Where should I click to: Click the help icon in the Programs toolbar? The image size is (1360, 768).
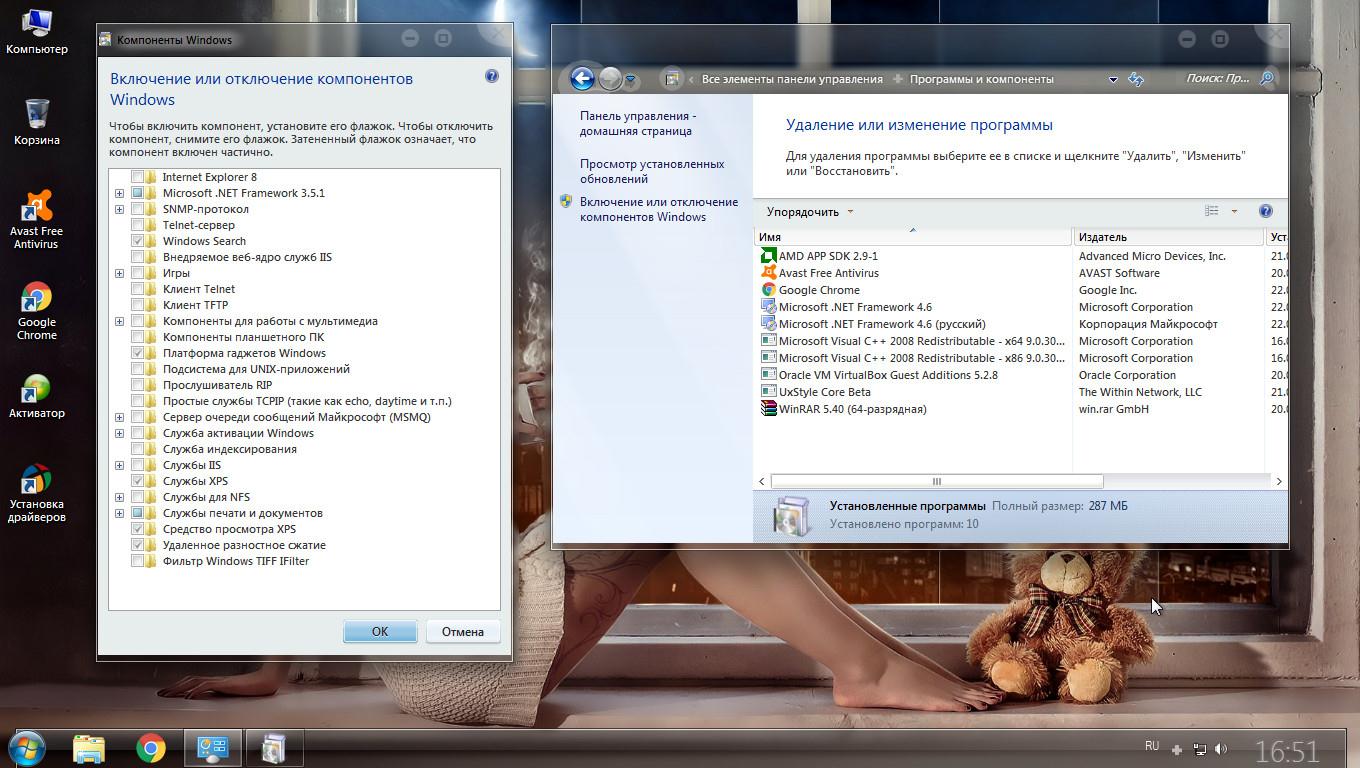(1265, 211)
